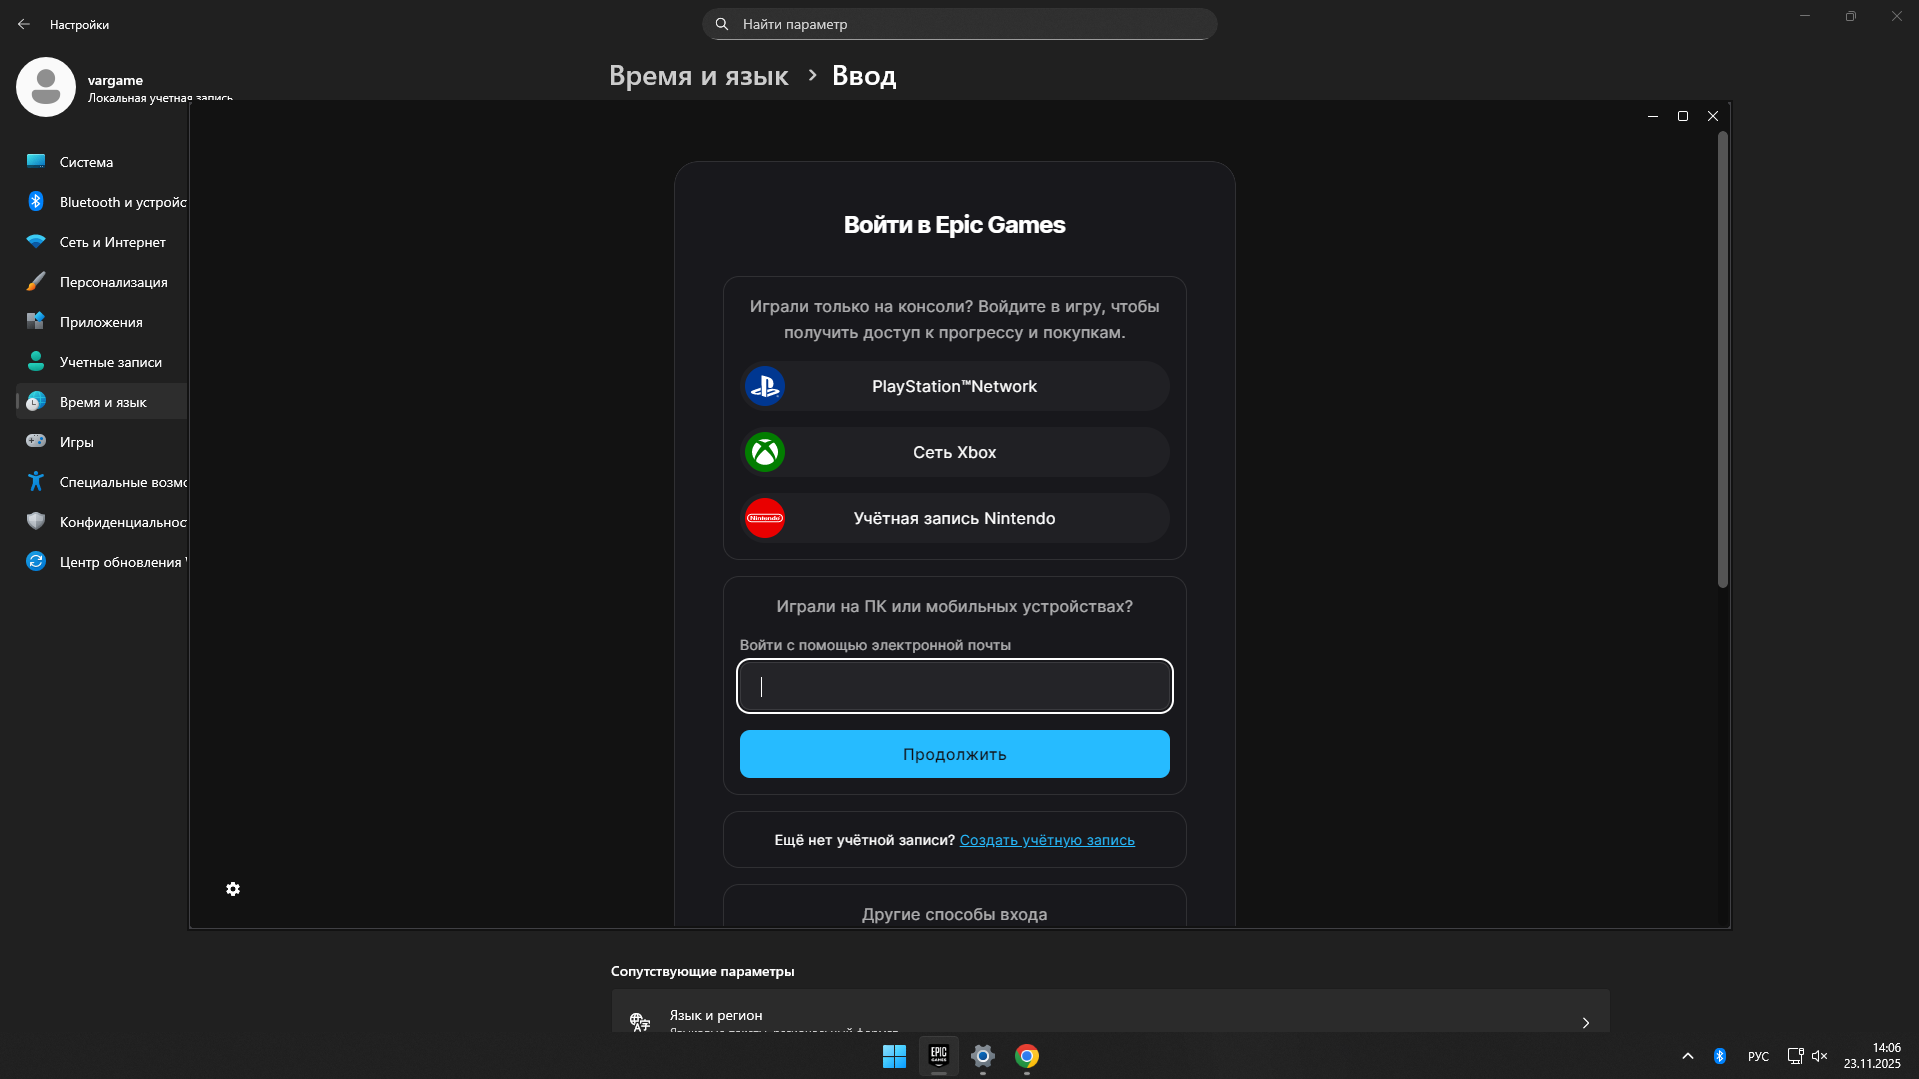Viewport: 1919px width, 1079px height.
Task: Open Специальные возможности section
Action: click(101, 482)
